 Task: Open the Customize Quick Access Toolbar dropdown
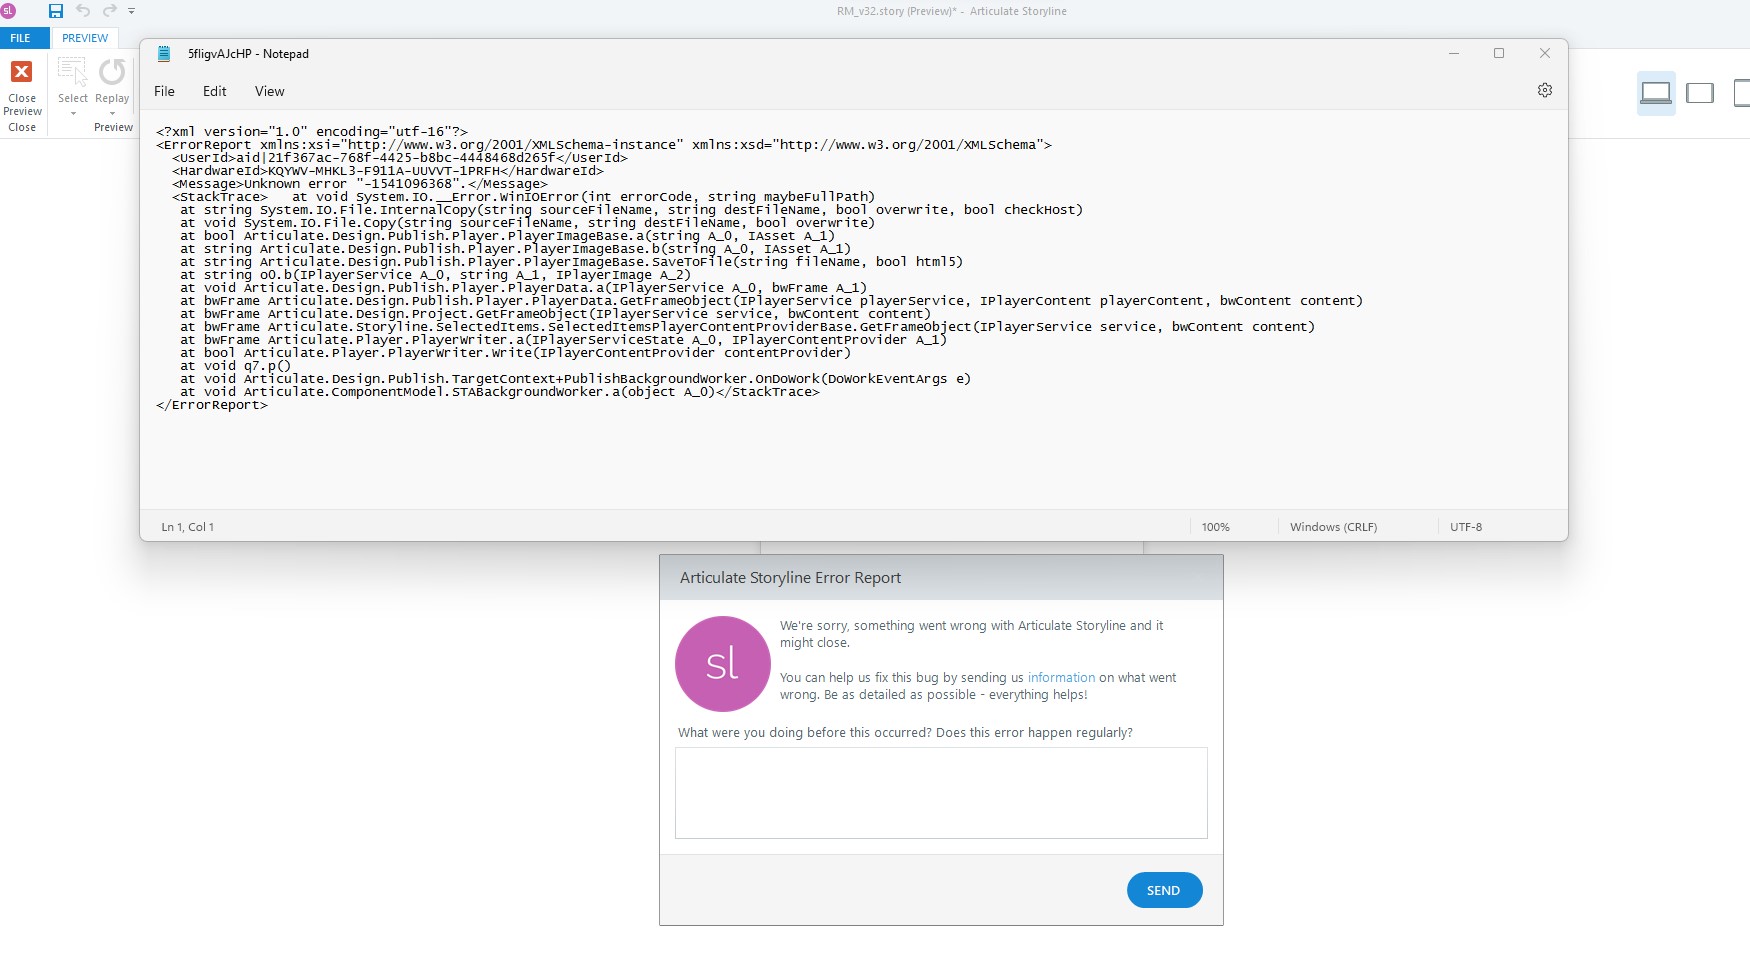tap(132, 11)
